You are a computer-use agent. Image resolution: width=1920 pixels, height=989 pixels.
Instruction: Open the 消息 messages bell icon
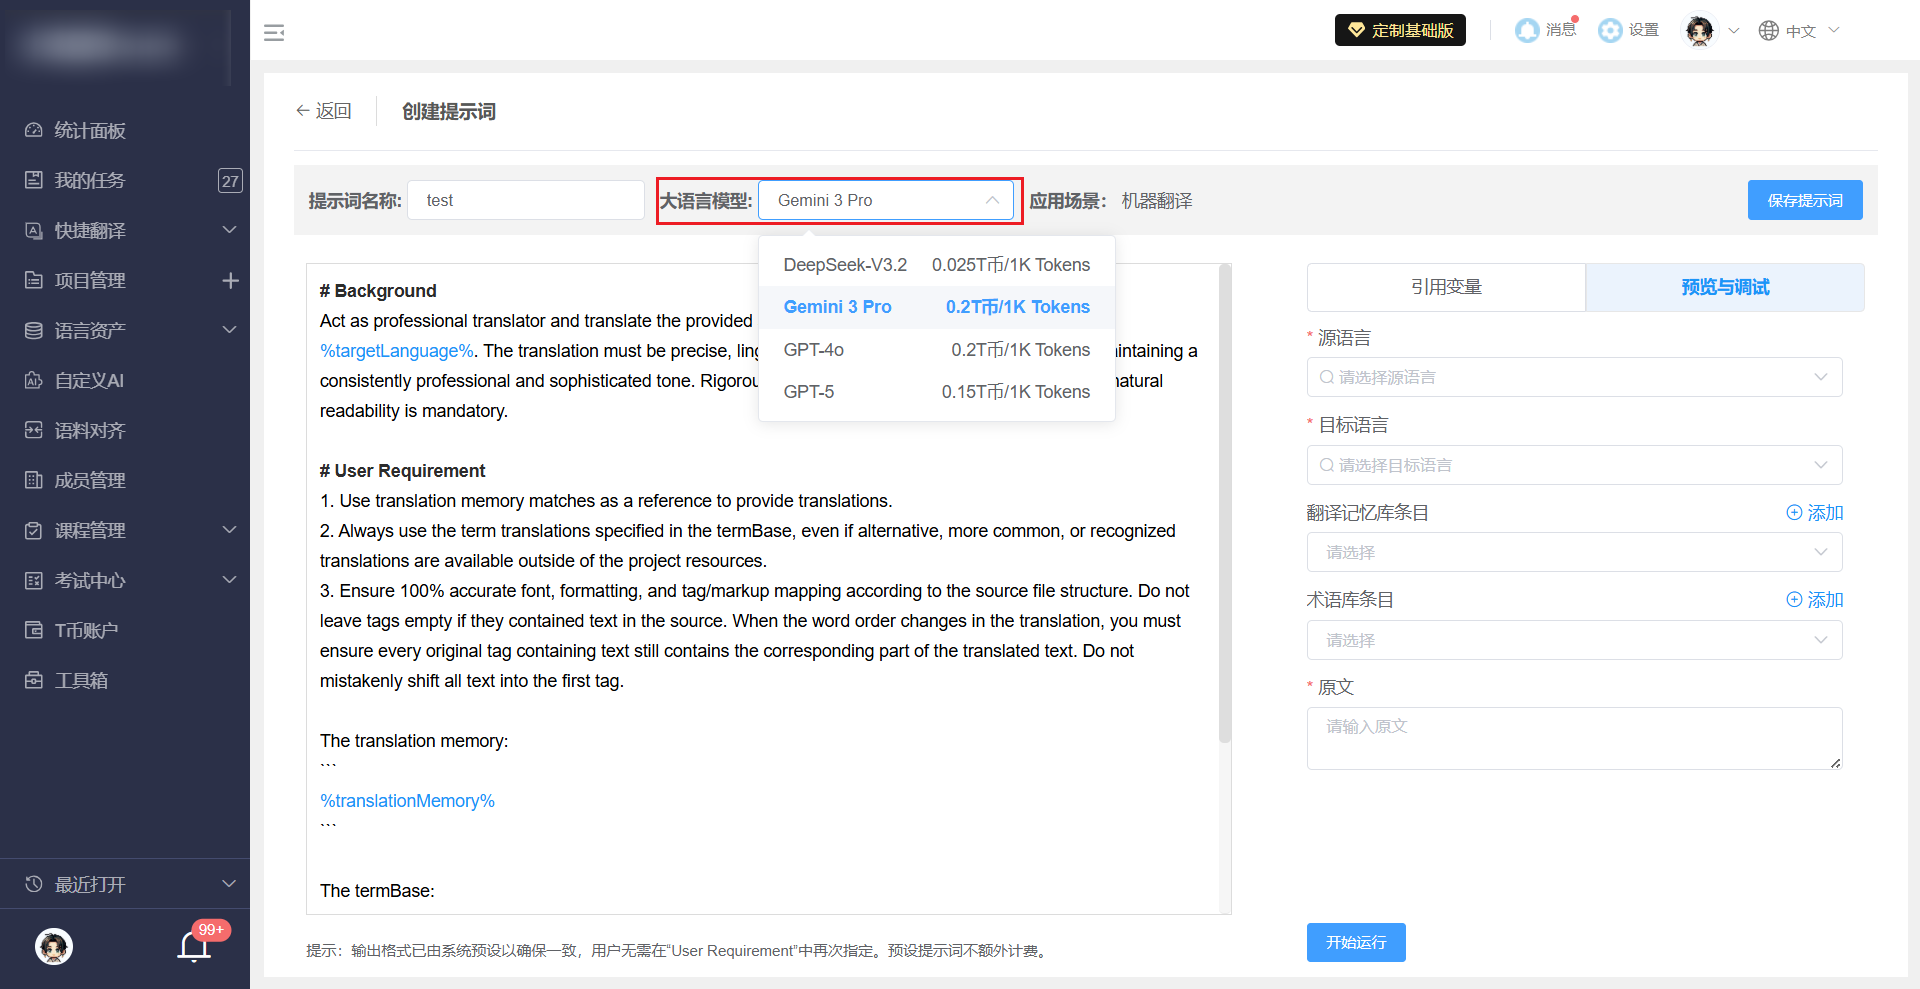click(1527, 31)
